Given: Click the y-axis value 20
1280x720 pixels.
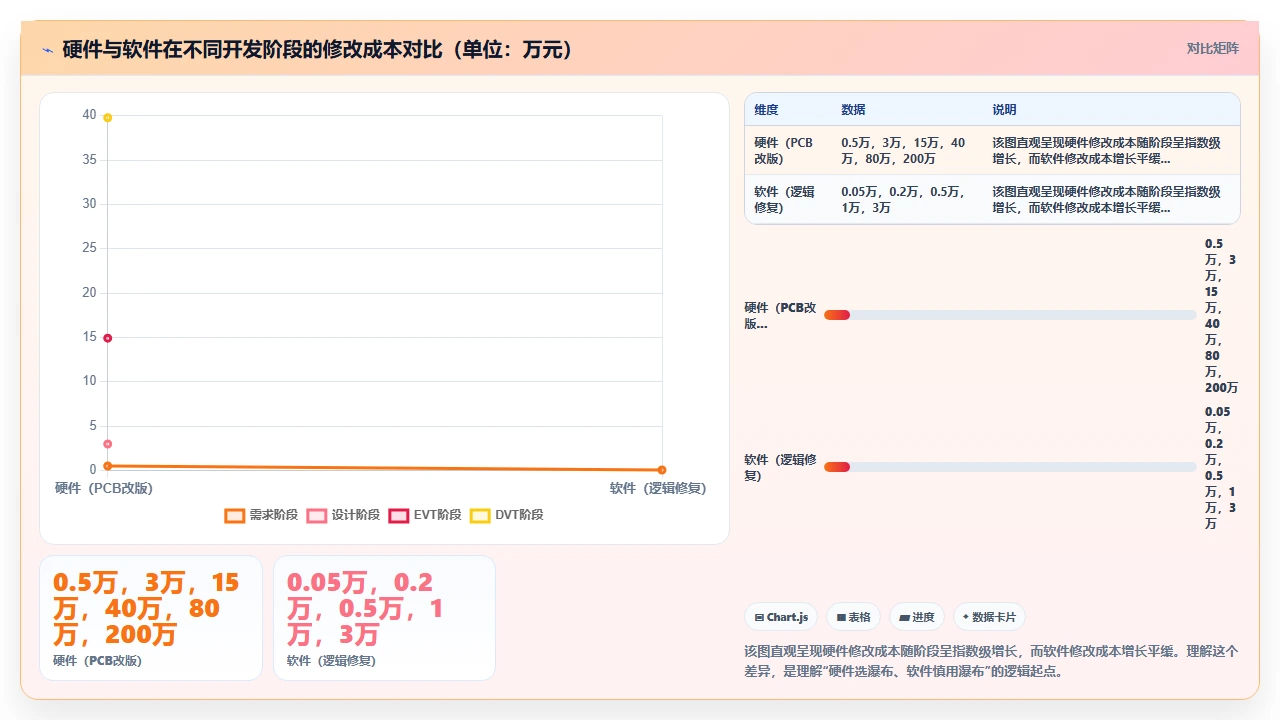Looking at the screenshot, I should coord(90,292).
